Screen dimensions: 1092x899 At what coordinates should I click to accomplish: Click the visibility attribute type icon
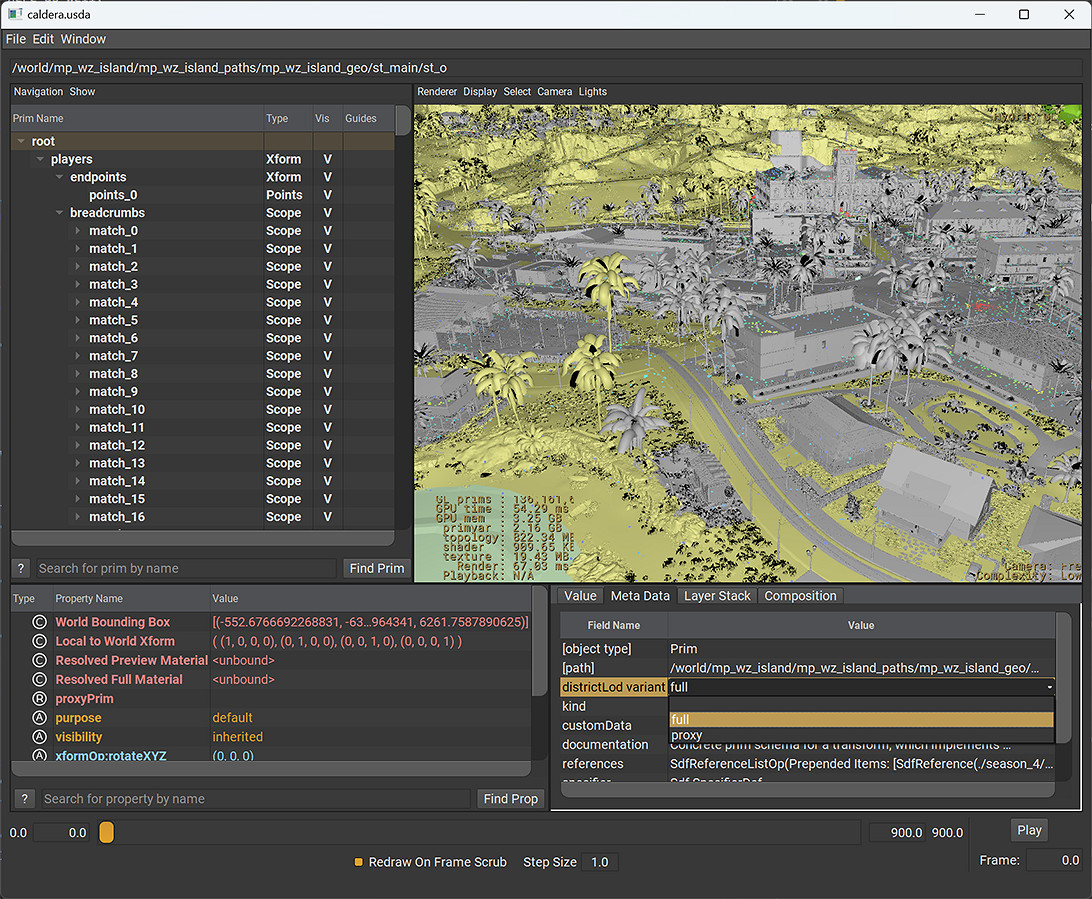tap(39, 737)
